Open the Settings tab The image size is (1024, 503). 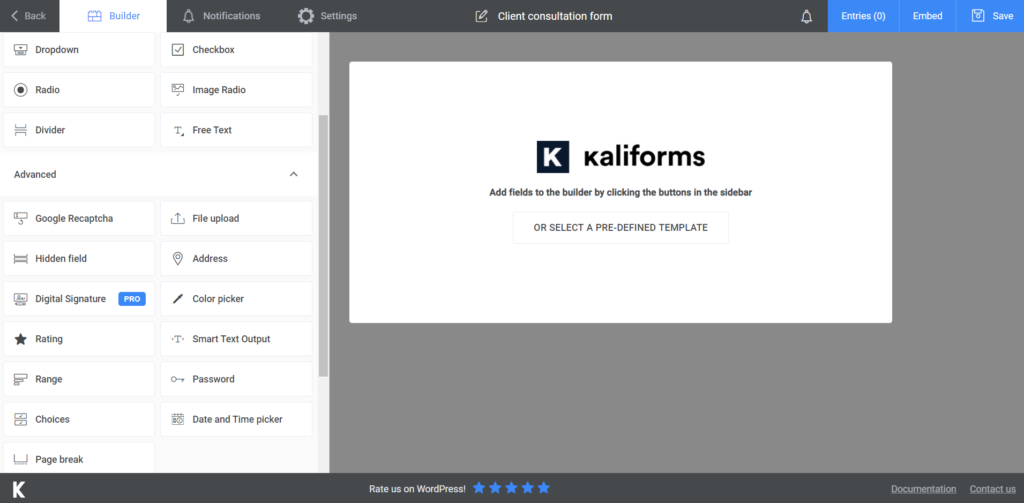tap(327, 16)
